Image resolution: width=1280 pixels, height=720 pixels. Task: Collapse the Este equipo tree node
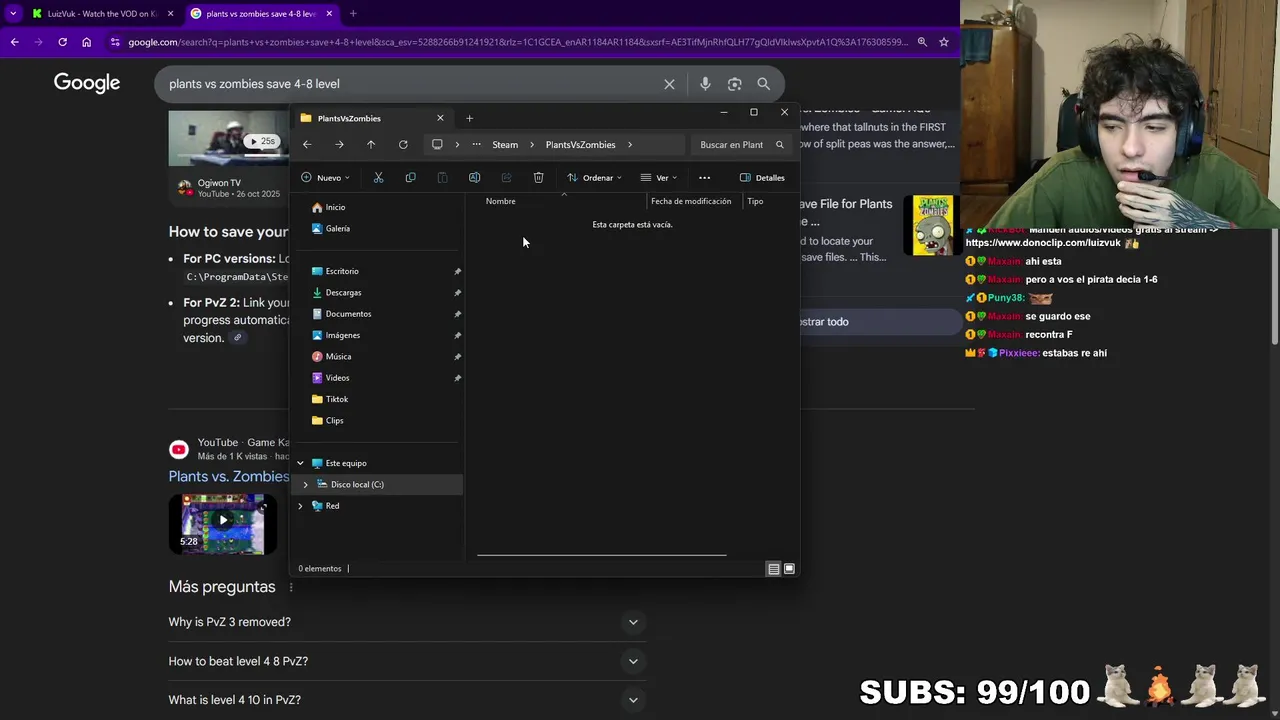click(300, 463)
